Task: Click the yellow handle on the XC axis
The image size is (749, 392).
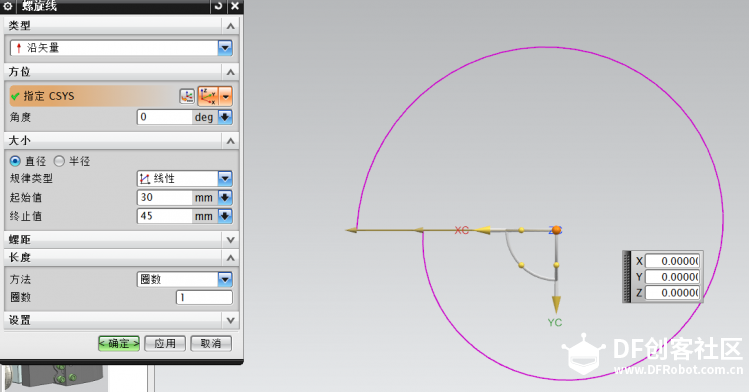Action: coord(521,230)
